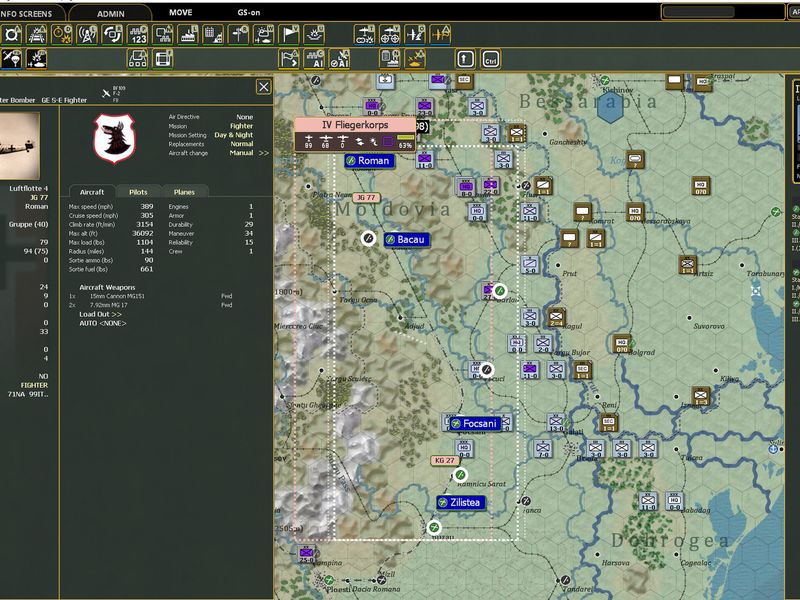Click the ring-shaped icon at toolbar start
The image size is (800, 600).
pyautogui.click(x=11, y=35)
